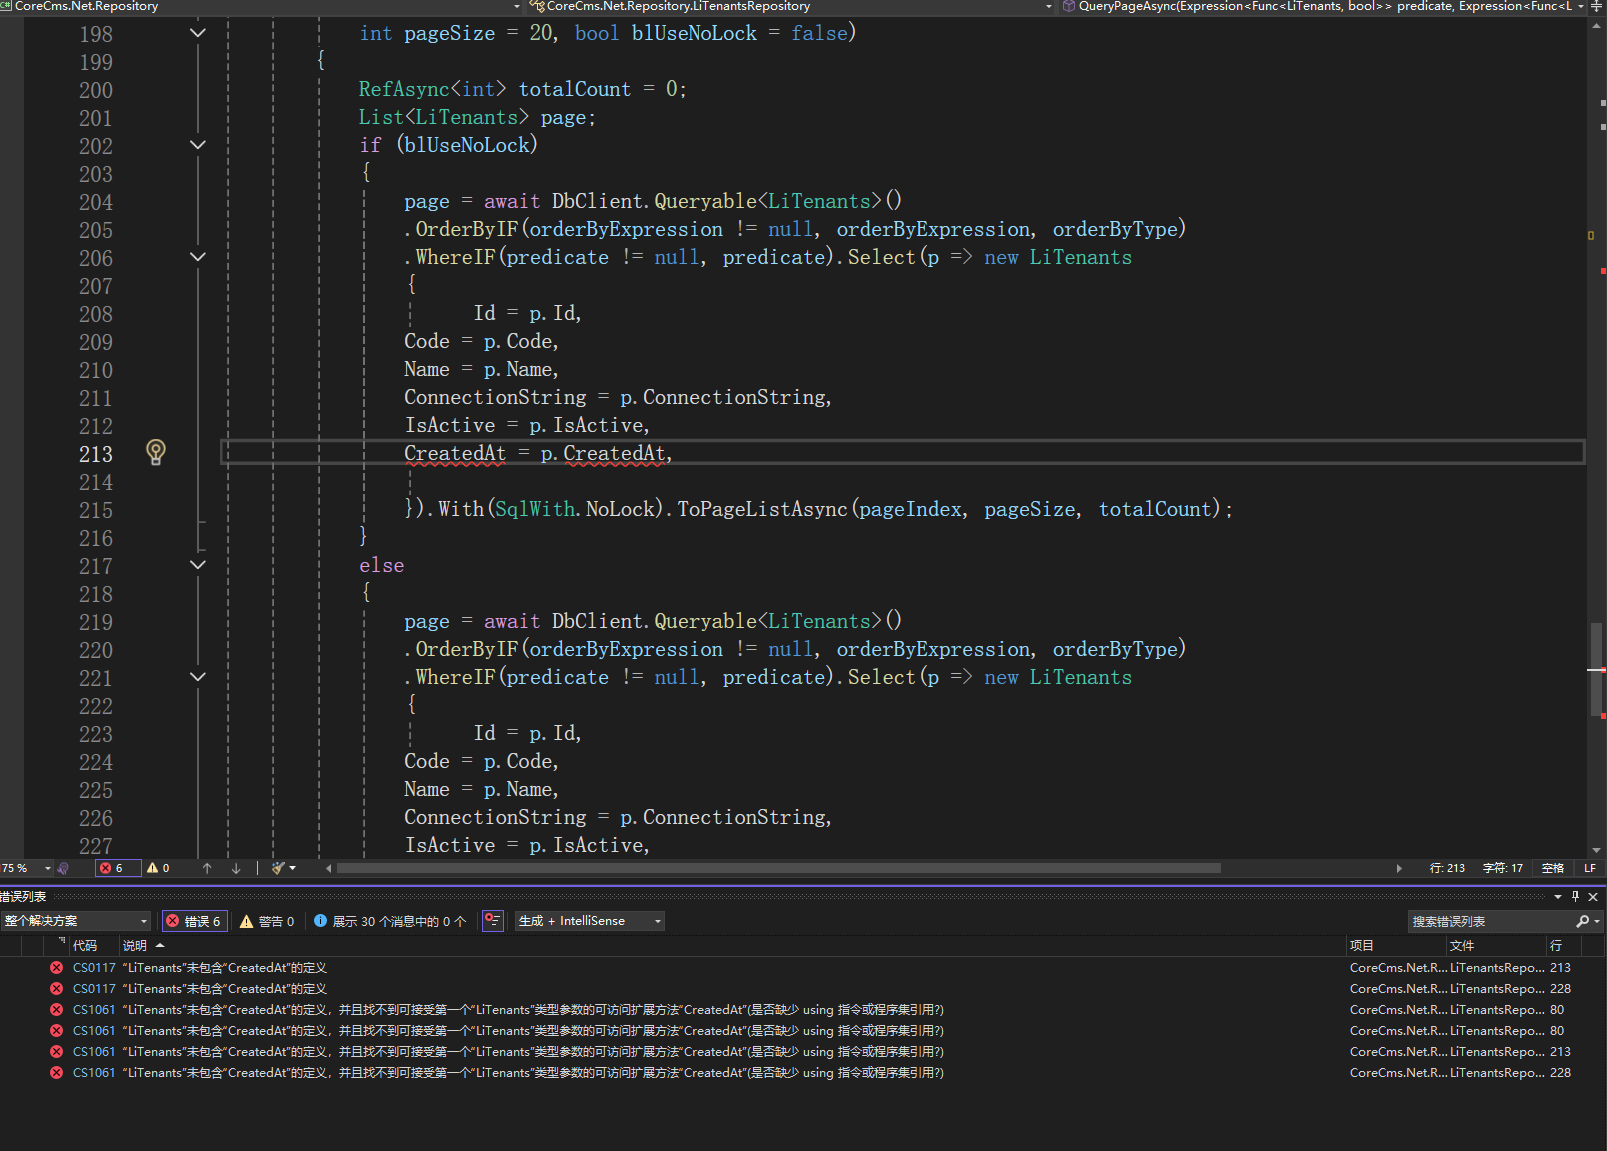Click the project icon beside CoreCms.Net.Repository dropdown
Screen dimensions: 1607x1151
pyautogui.click(x=6, y=6)
